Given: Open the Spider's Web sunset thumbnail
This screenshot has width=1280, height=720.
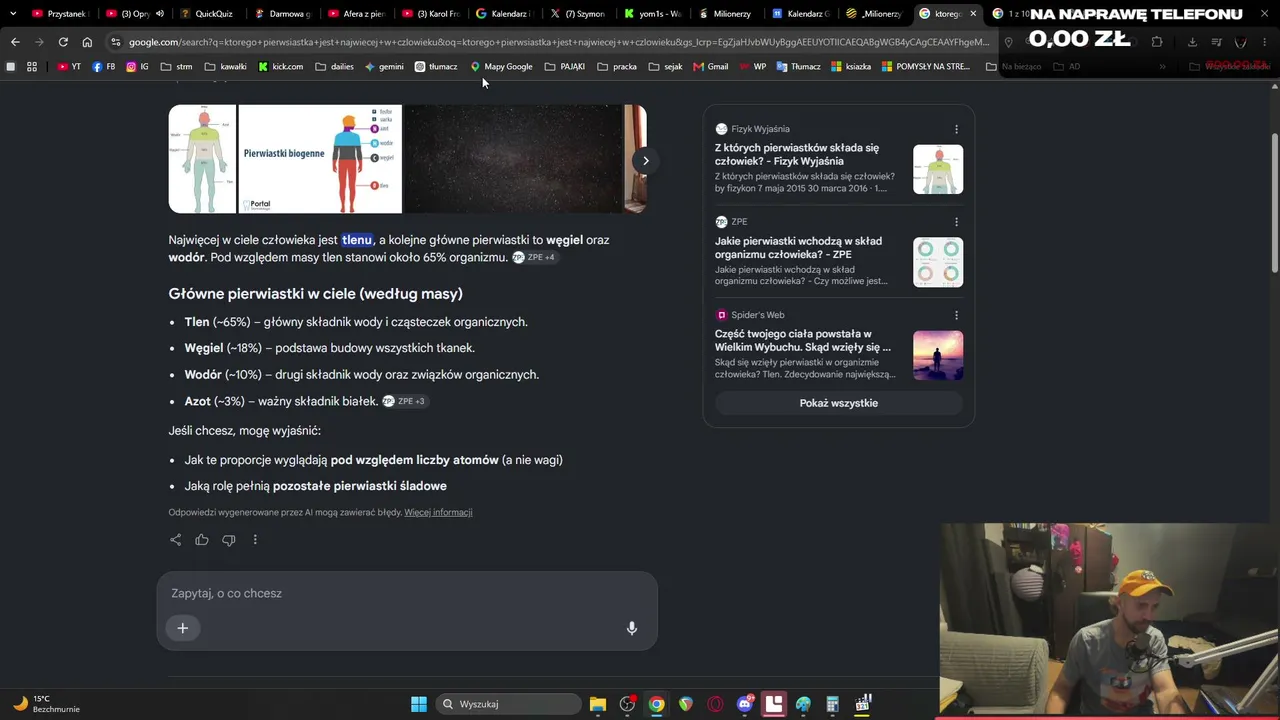Looking at the screenshot, I should point(938,355).
